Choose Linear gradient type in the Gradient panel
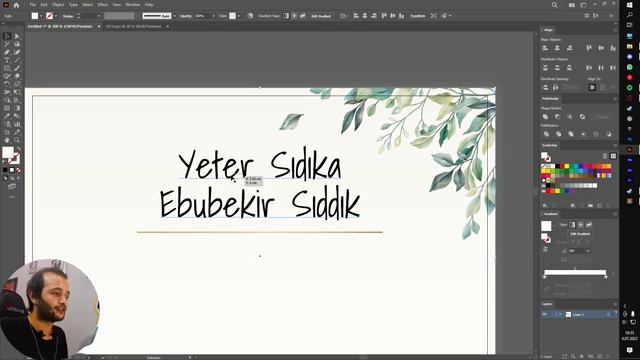The height and width of the screenshot is (360, 640). pyautogui.click(x=572, y=224)
